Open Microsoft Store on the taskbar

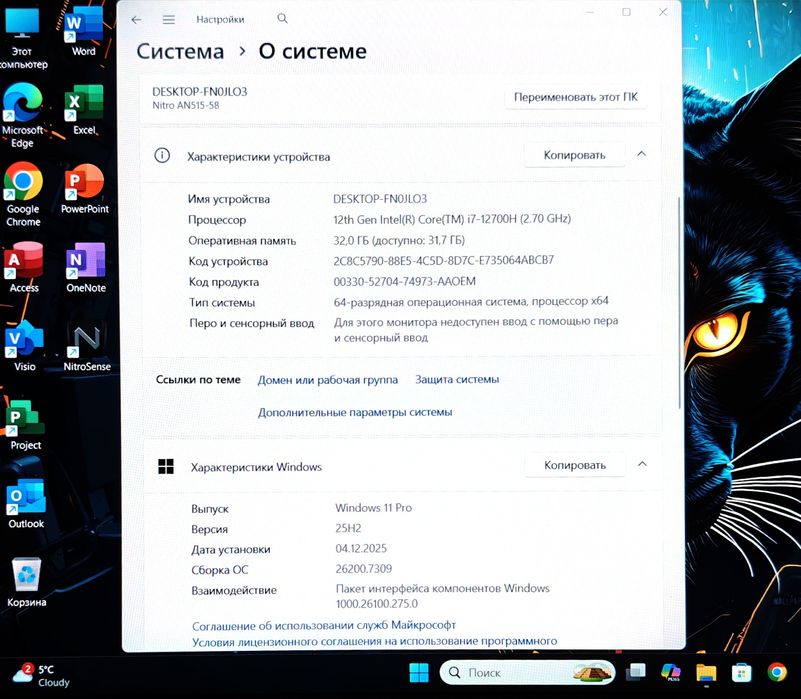[x=741, y=672]
